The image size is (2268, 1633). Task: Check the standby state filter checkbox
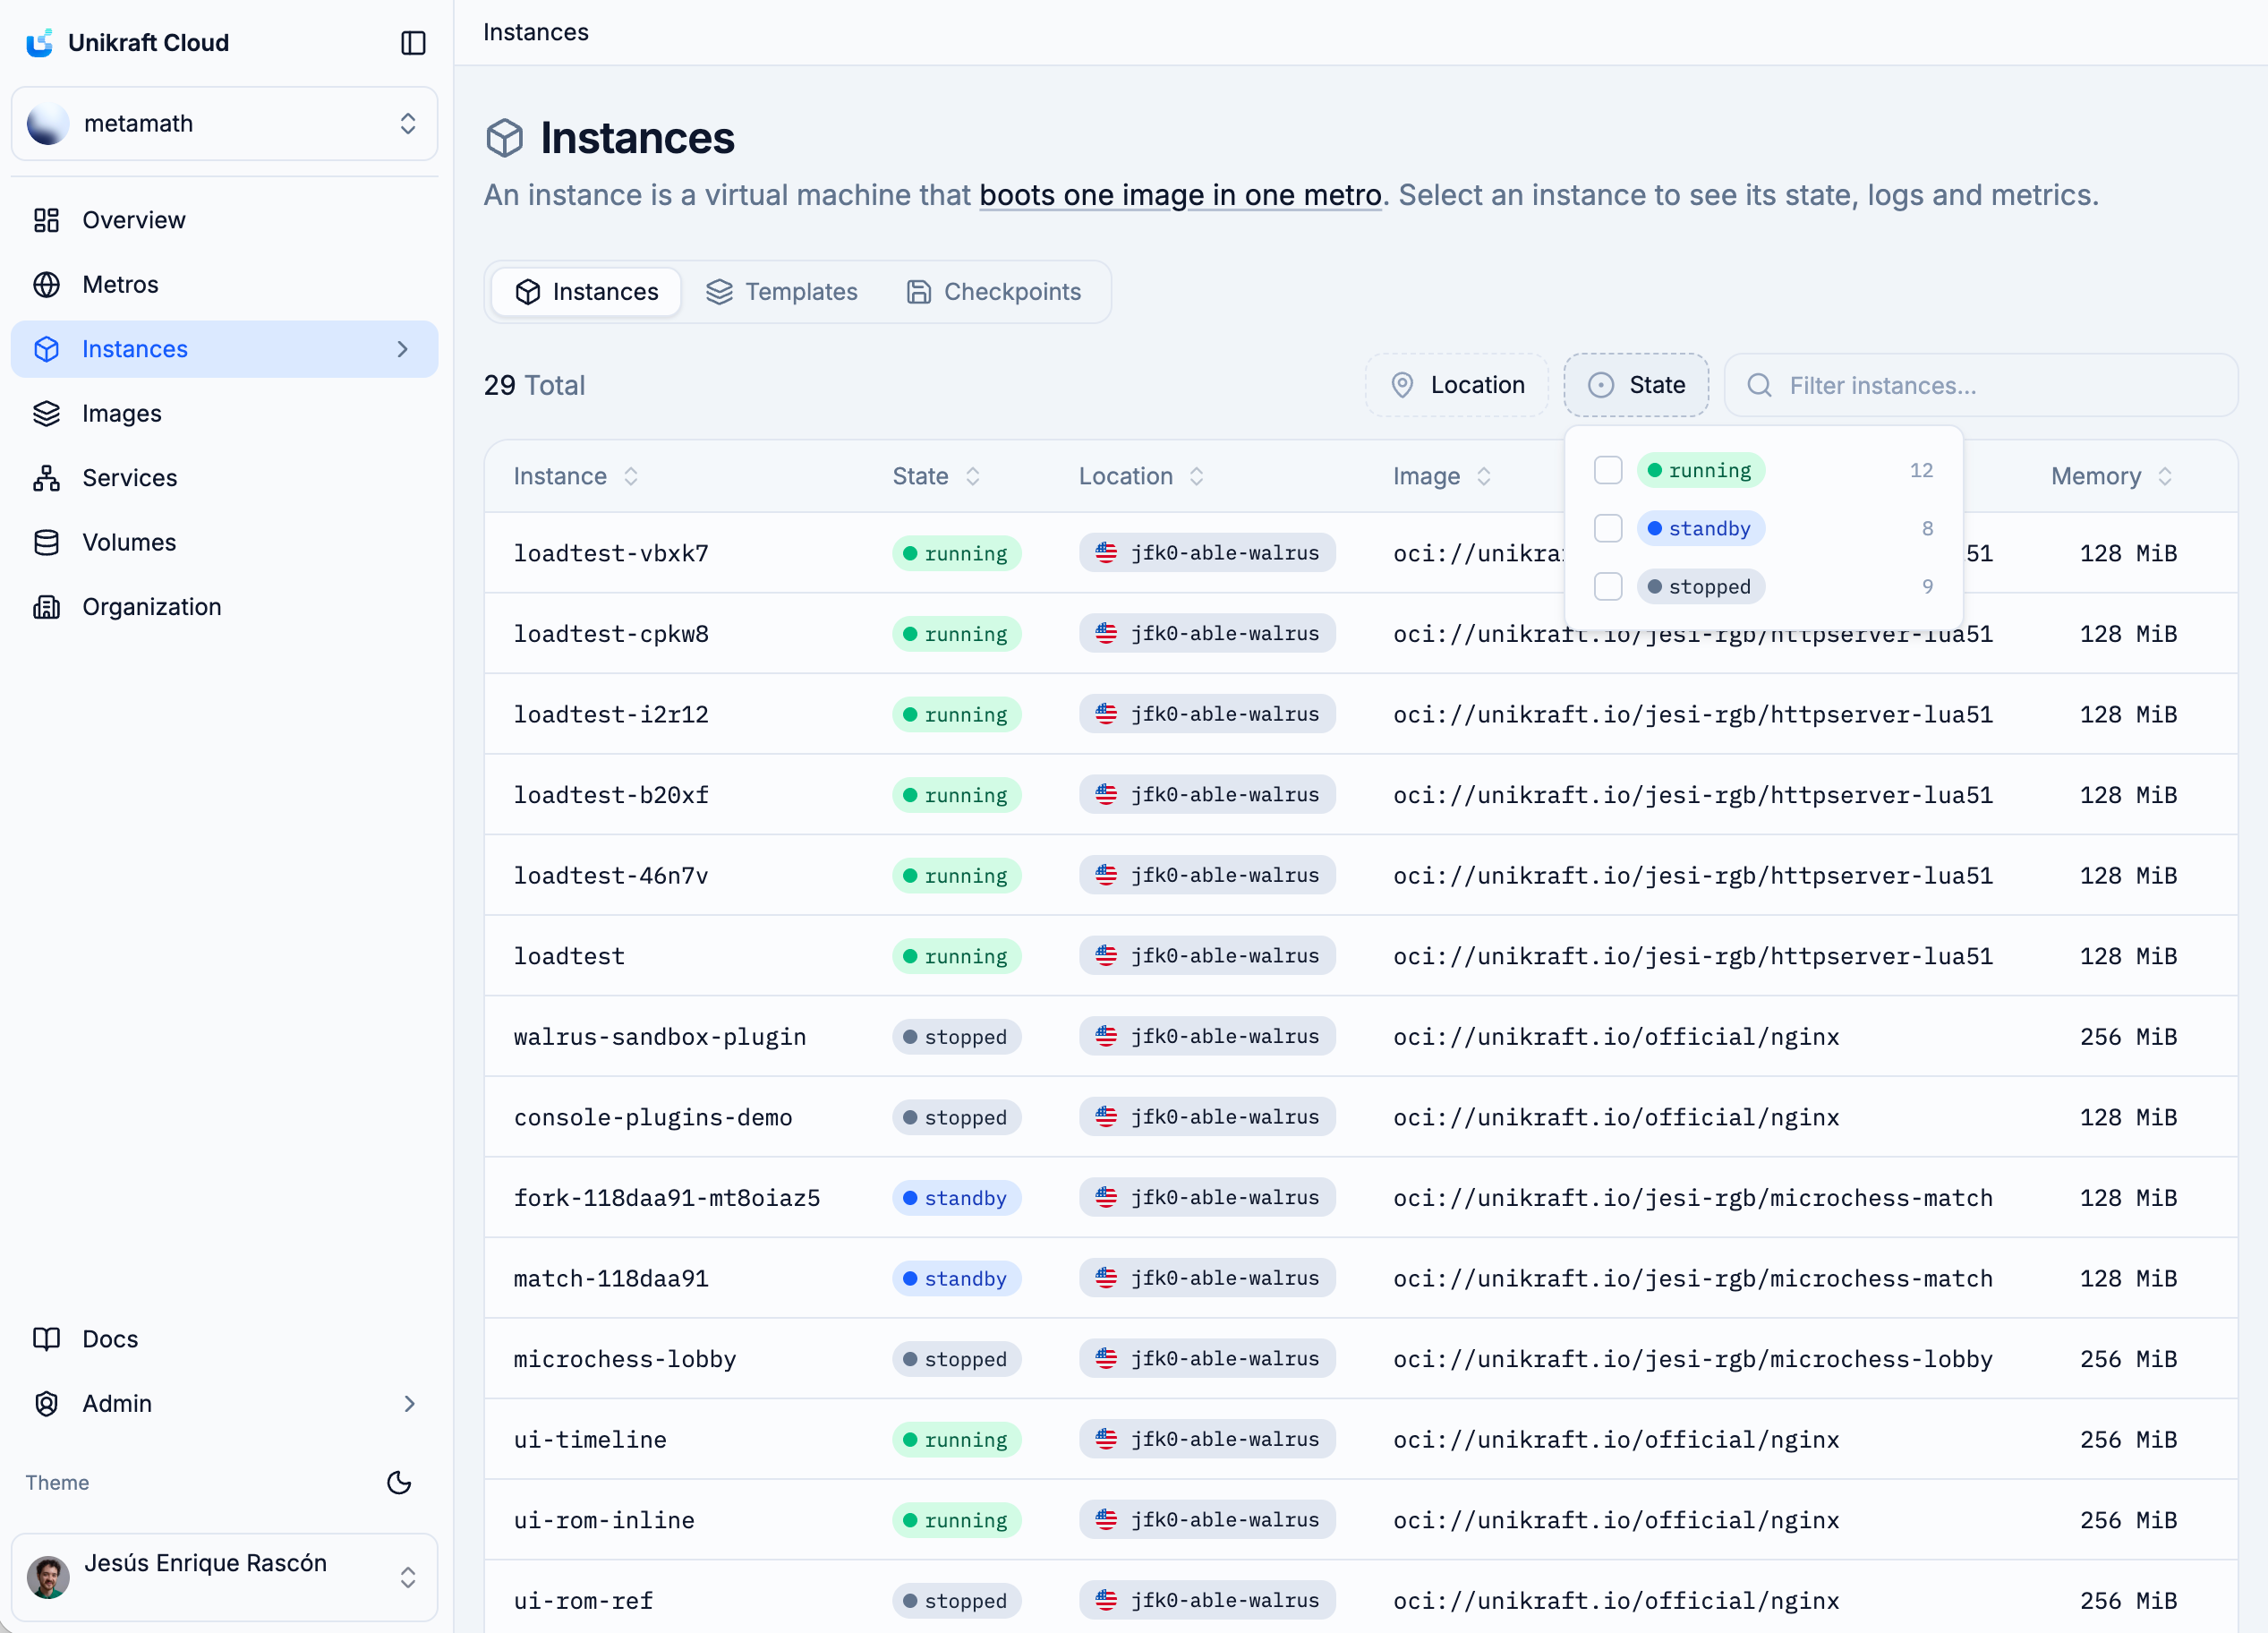tap(1608, 528)
